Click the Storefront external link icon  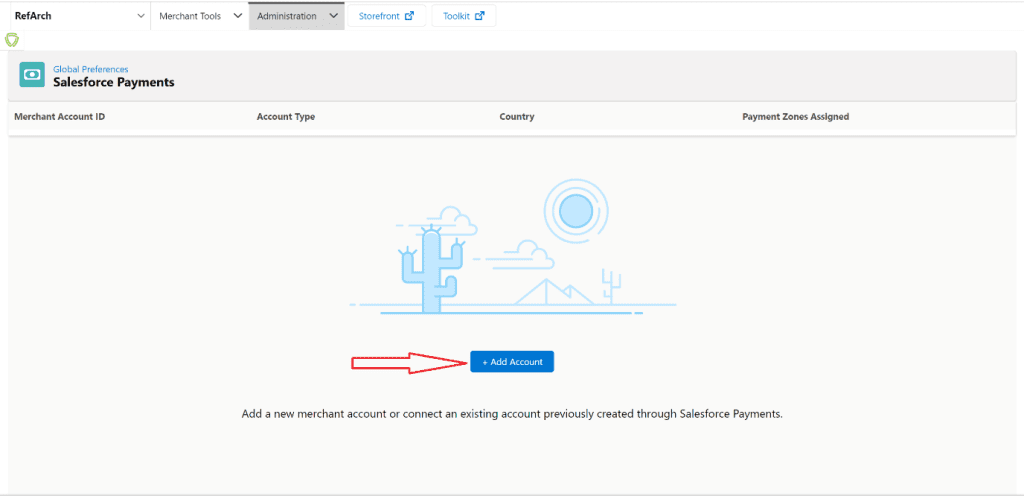tap(408, 16)
